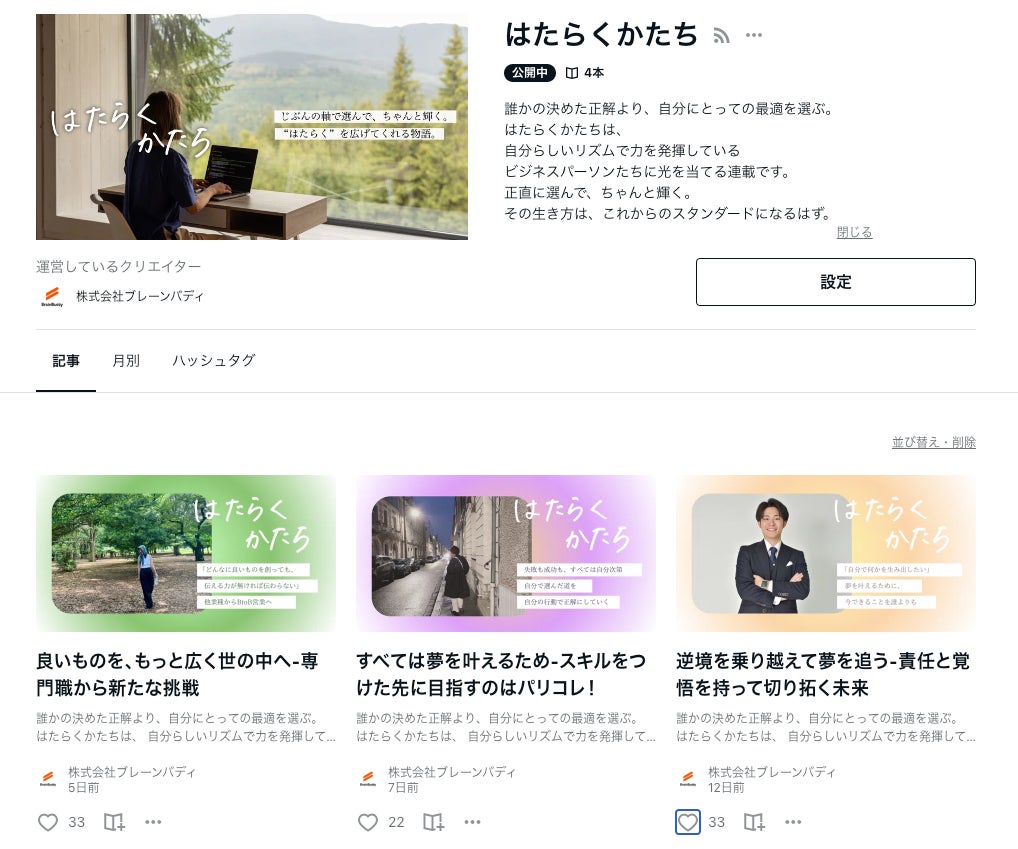Like the 良いものを article with heart icon
The image size is (1018, 849).
[48, 822]
